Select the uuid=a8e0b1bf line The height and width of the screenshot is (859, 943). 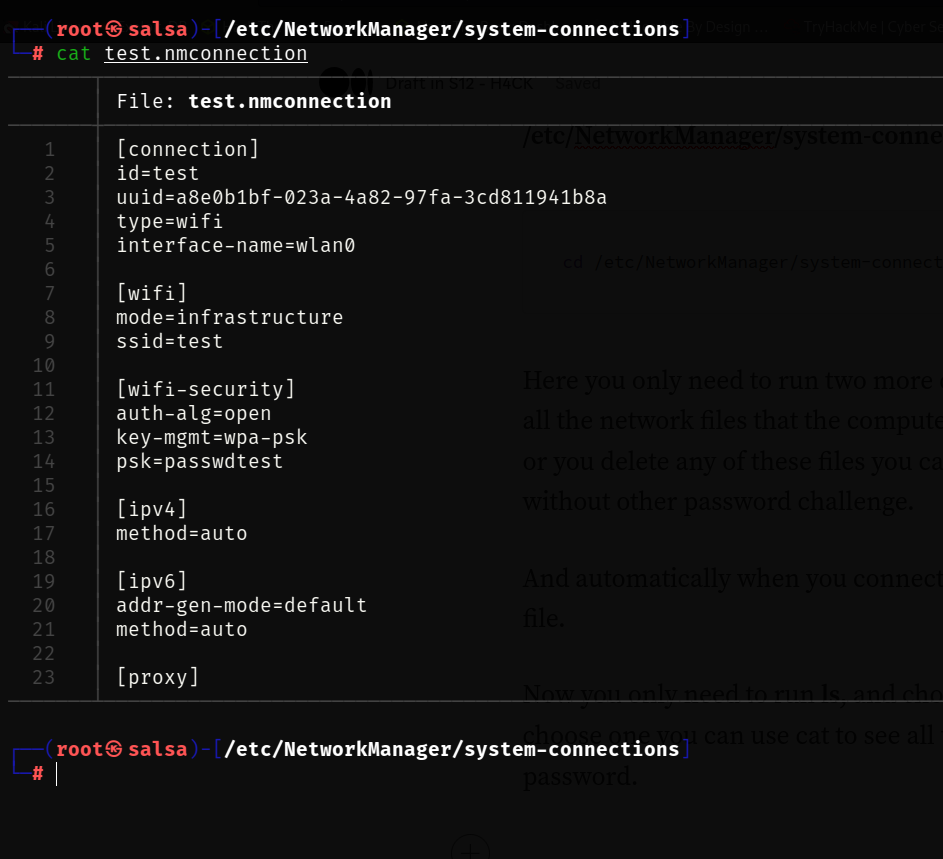coord(361,197)
